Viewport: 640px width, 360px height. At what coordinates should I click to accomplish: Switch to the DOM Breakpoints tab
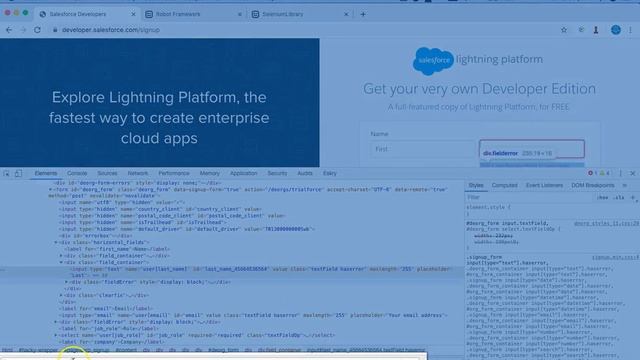tap(593, 185)
